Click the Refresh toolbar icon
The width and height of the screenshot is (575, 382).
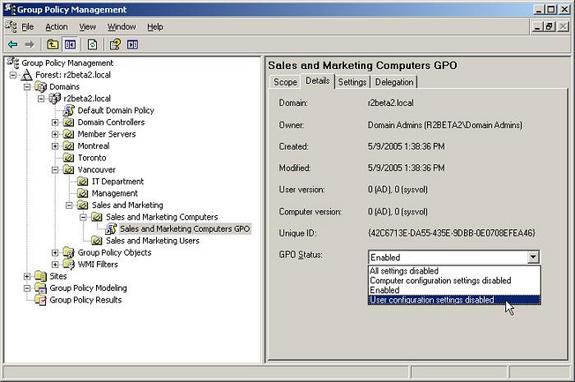[x=92, y=45]
